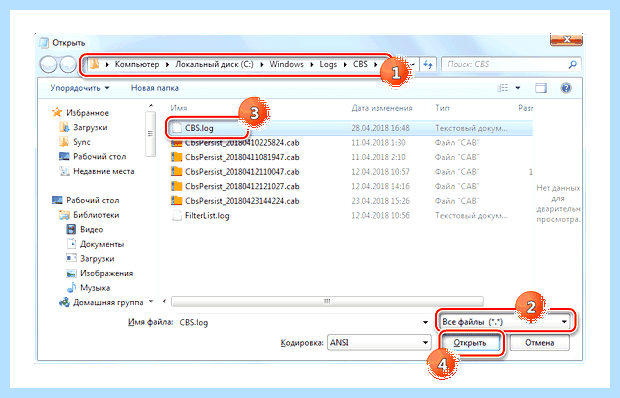
Task: Open the Имя файла dropdown arrow
Action: [x=425, y=322]
